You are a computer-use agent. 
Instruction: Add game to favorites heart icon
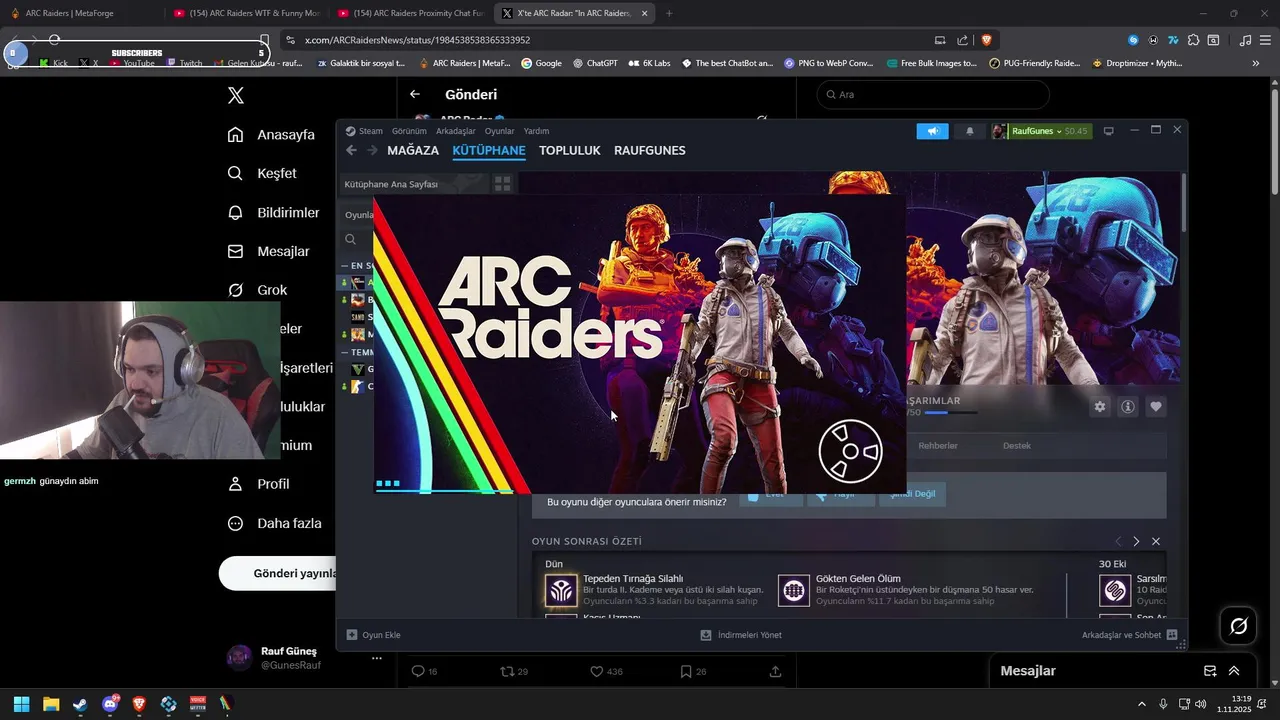click(1156, 407)
